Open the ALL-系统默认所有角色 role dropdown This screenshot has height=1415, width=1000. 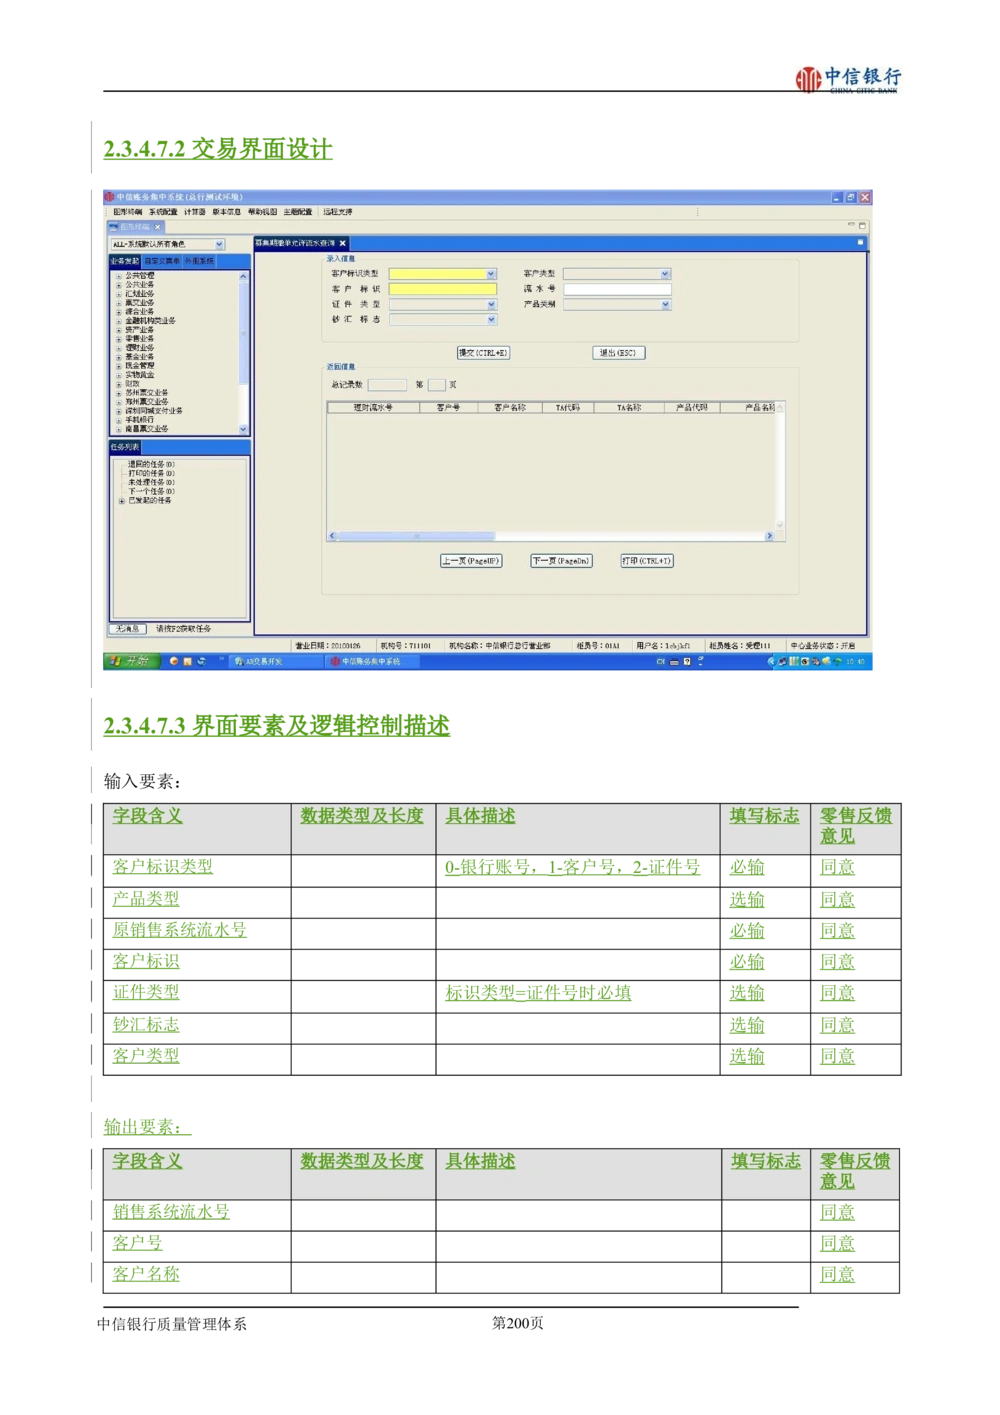(219, 244)
